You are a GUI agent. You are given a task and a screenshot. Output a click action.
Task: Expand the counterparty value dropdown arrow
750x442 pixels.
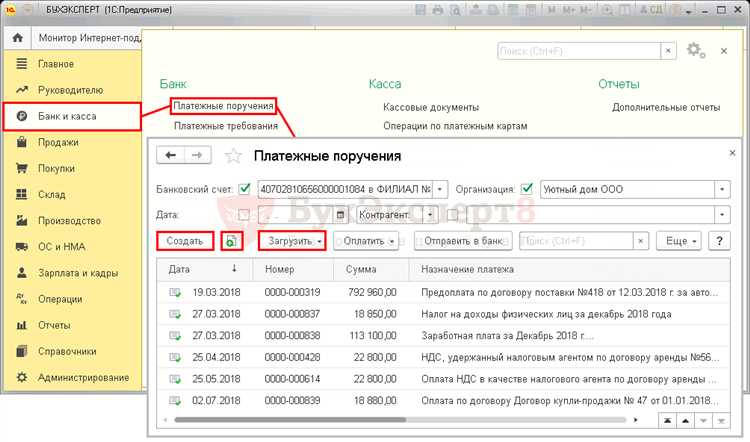pos(722,215)
